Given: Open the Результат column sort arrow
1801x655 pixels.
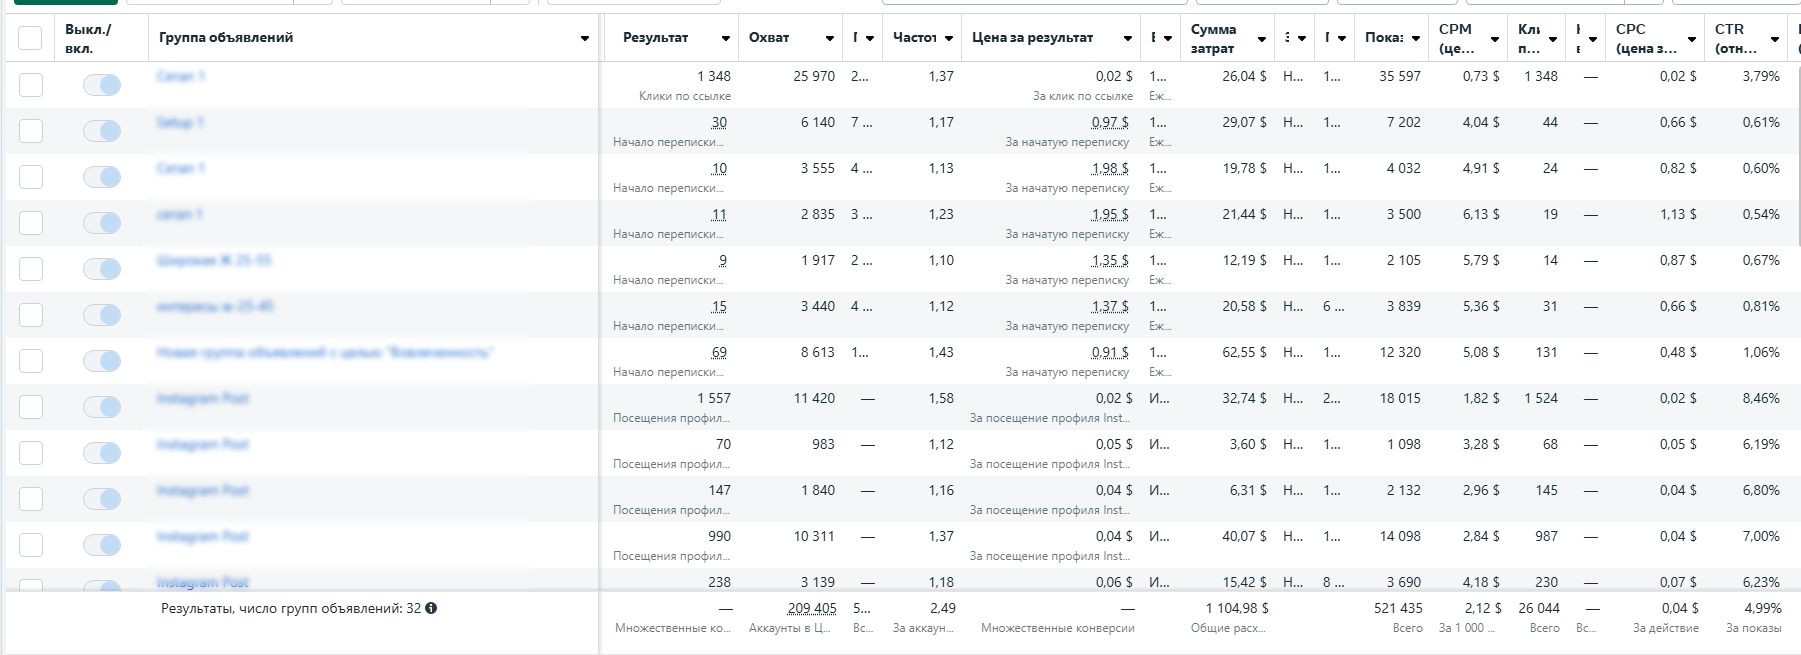Looking at the screenshot, I should (x=726, y=38).
